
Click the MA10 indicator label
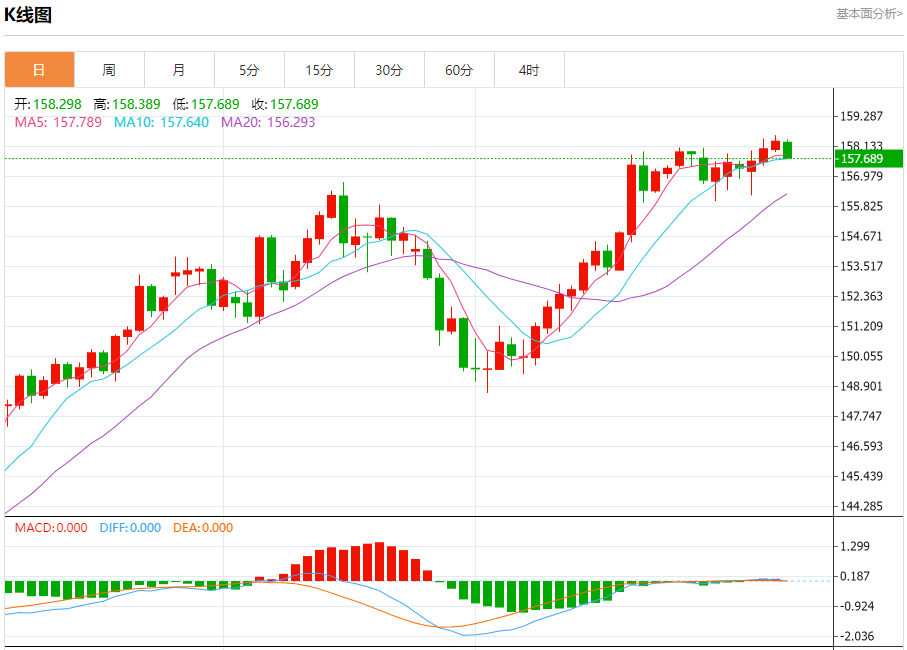point(161,122)
